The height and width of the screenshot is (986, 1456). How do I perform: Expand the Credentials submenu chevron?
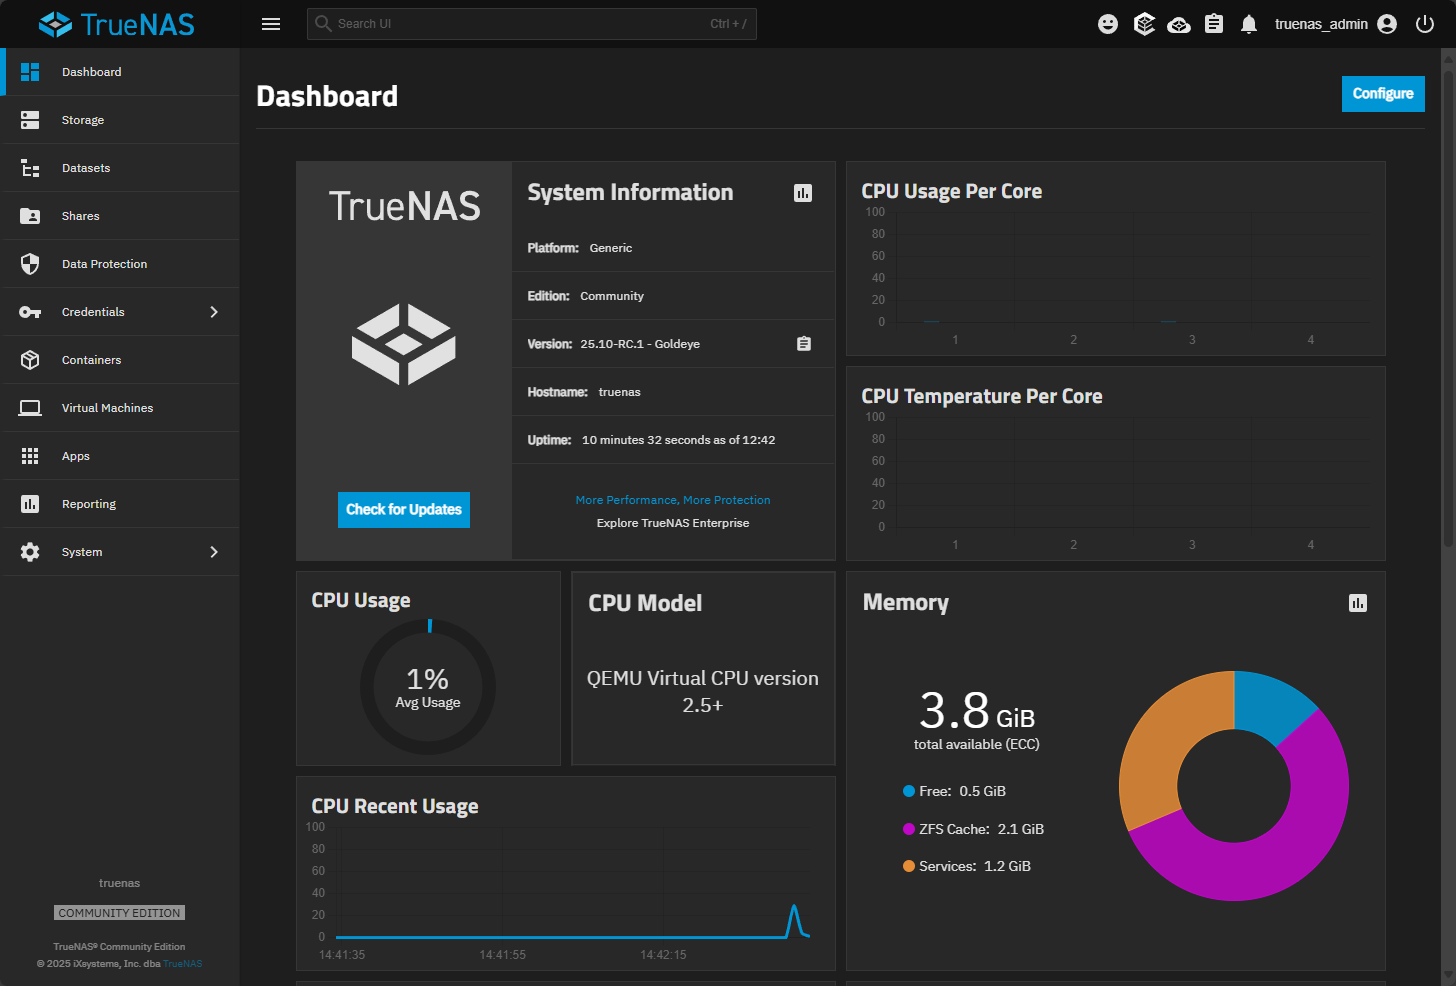click(214, 312)
